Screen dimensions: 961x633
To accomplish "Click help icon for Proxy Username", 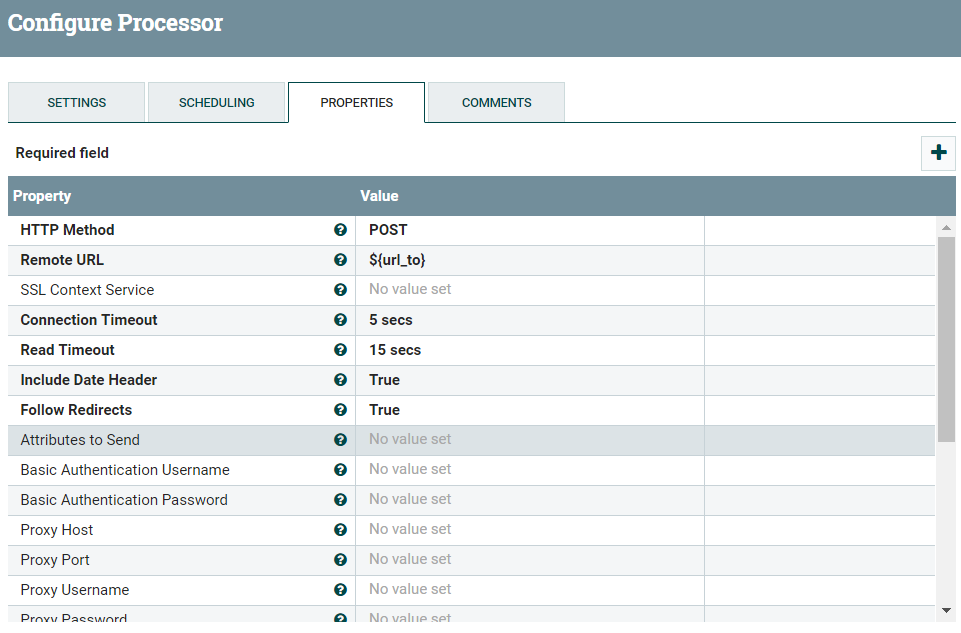I will [x=340, y=590].
